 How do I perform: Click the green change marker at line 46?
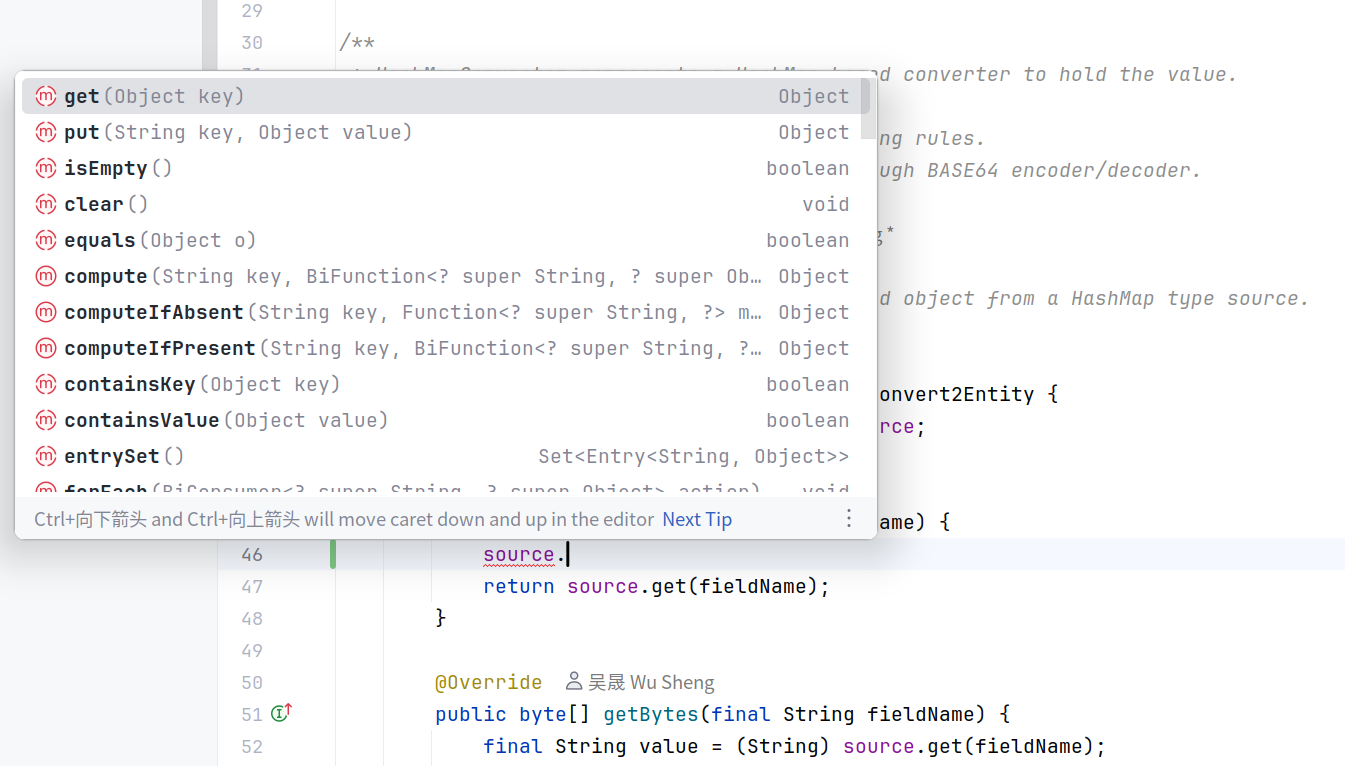tap(333, 554)
